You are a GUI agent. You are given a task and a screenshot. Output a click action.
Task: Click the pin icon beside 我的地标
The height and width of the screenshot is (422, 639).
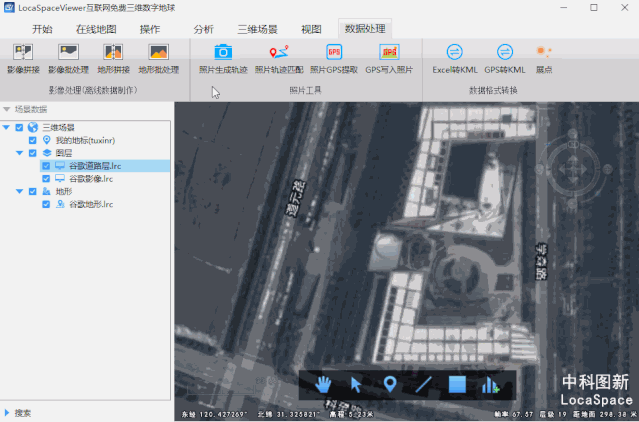coord(46,140)
